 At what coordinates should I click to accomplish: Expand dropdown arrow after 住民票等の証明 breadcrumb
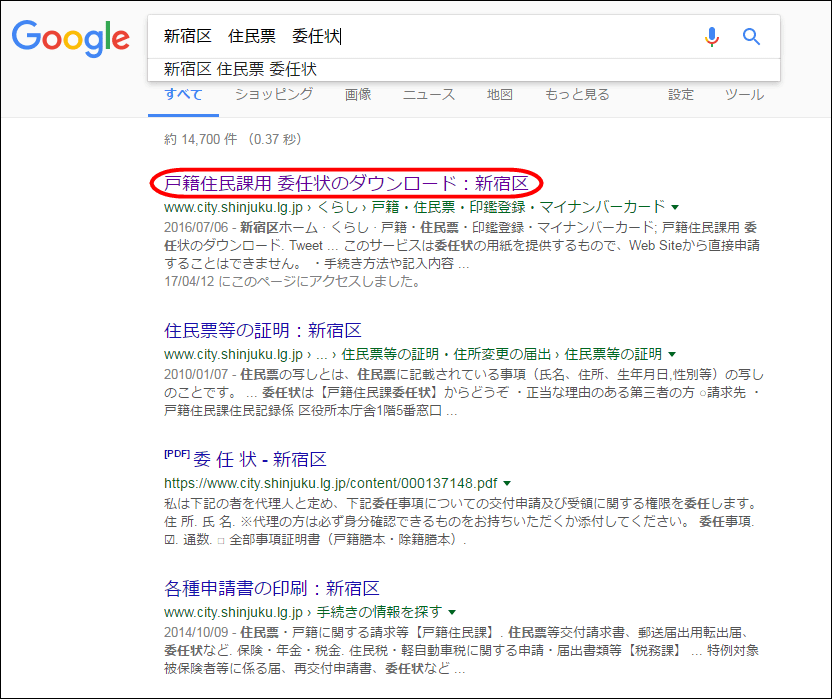672,354
